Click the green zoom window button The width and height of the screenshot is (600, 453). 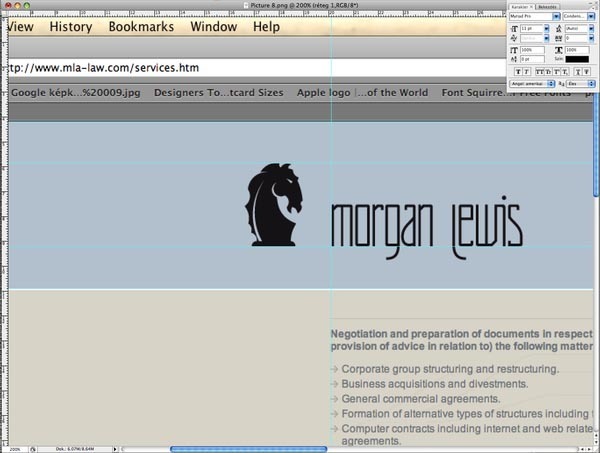tap(27, 5)
